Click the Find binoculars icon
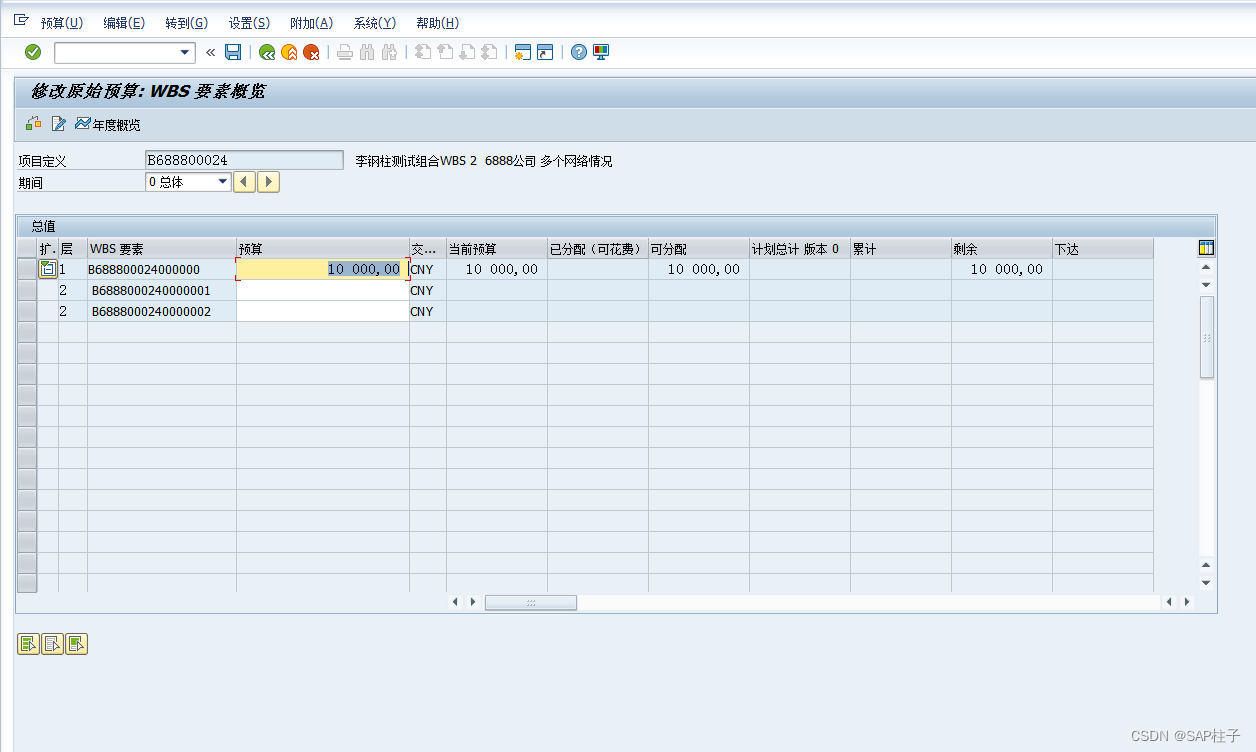 tap(367, 52)
